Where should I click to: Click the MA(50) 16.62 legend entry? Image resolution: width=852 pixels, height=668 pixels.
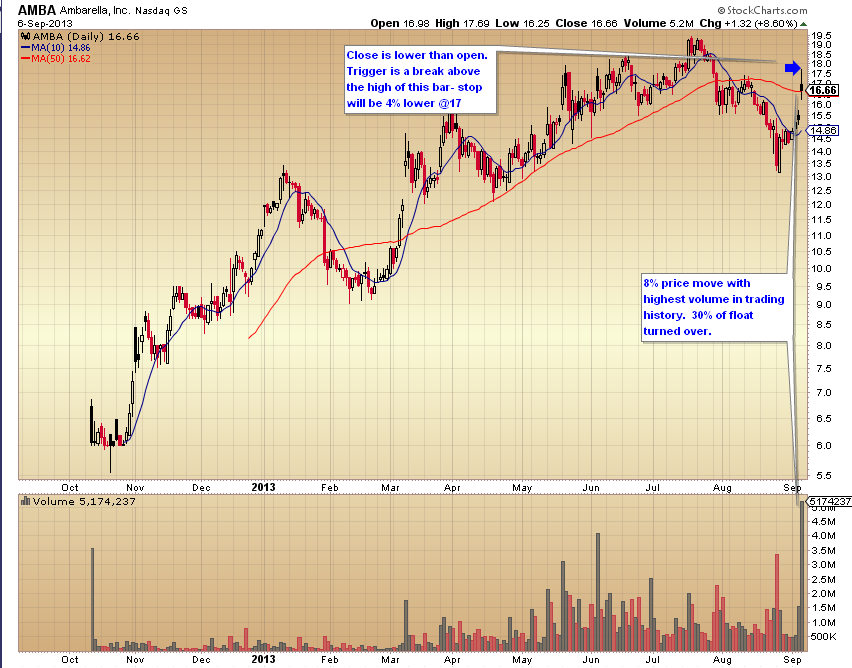coord(56,59)
